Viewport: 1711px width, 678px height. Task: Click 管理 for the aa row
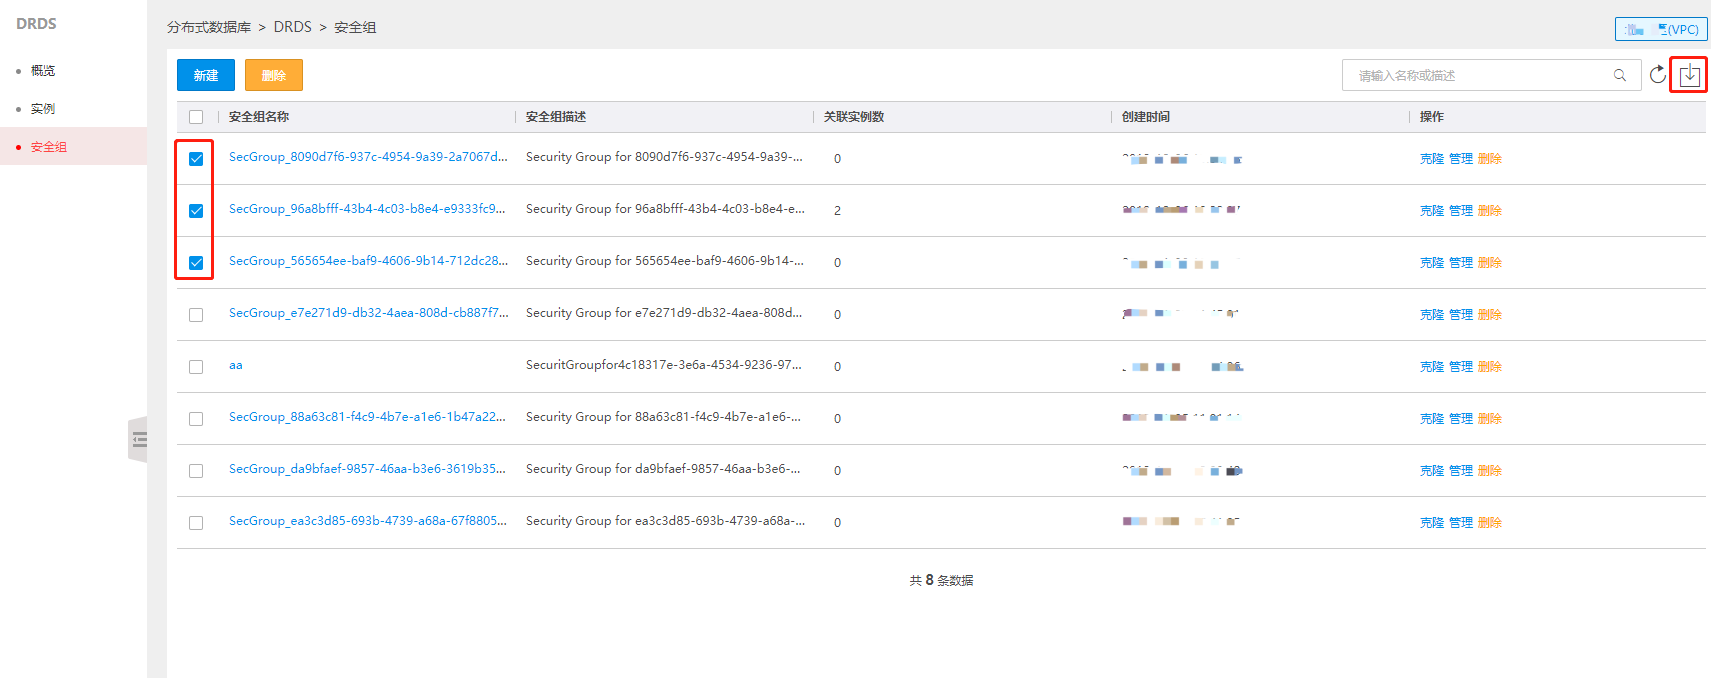pos(1461,367)
